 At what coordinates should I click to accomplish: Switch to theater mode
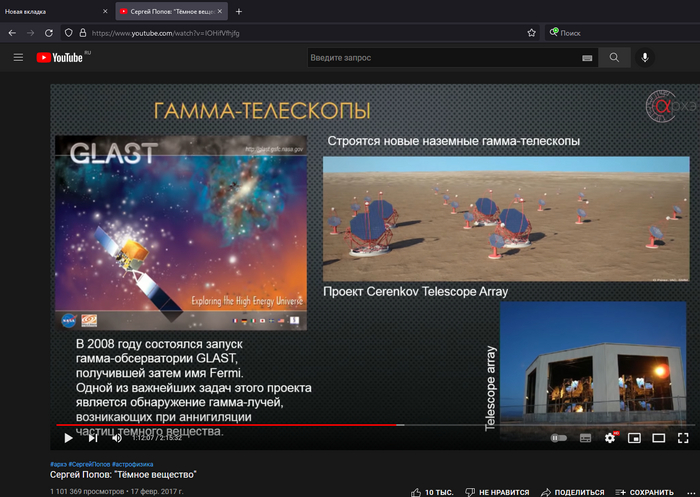pos(658,438)
